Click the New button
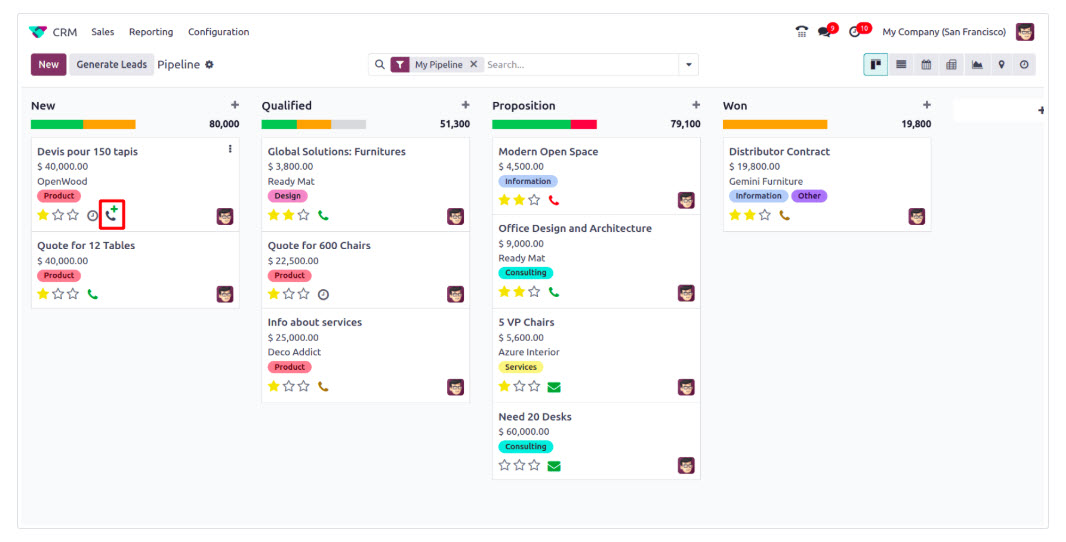This screenshot has width=1066, height=542. pos(48,65)
